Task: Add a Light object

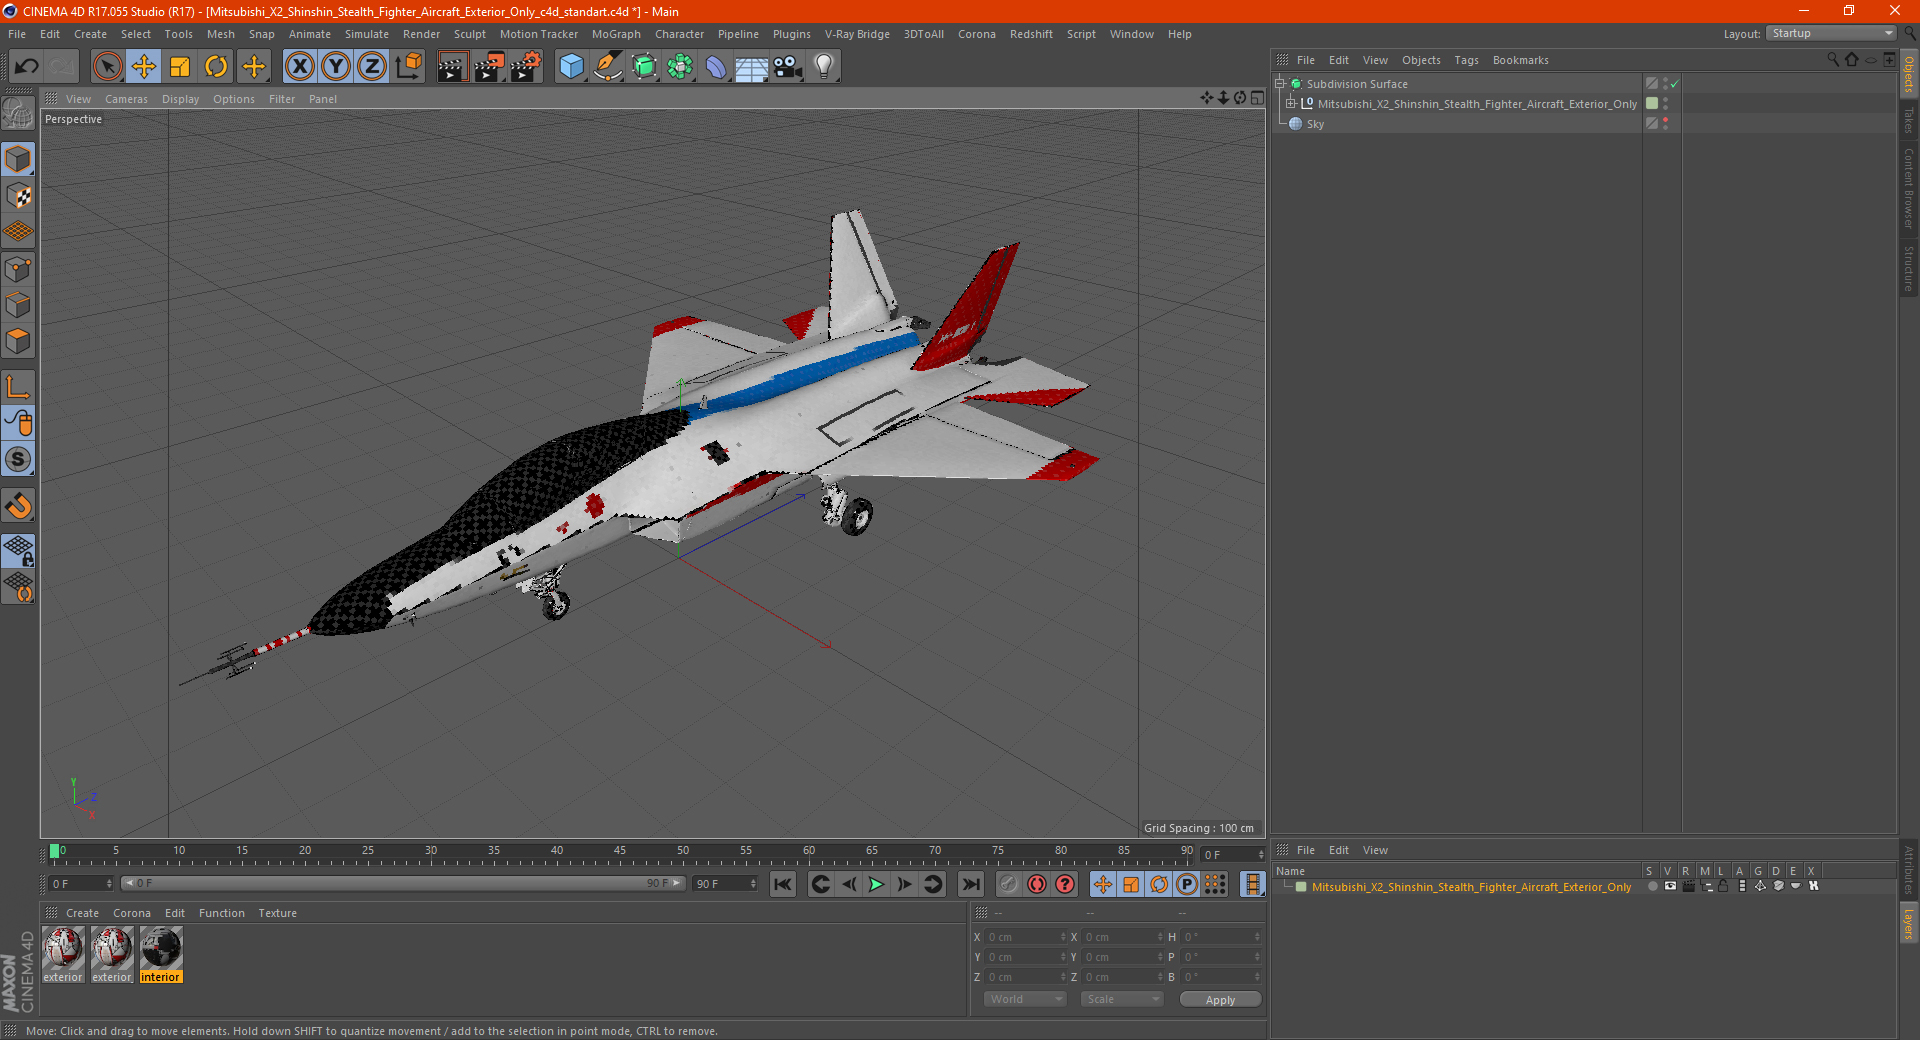Action: [x=824, y=67]
